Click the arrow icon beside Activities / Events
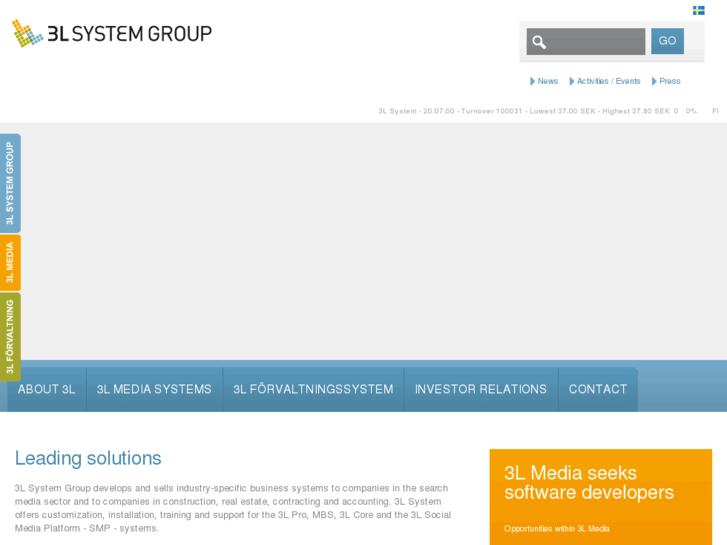 tap(572, 81)
